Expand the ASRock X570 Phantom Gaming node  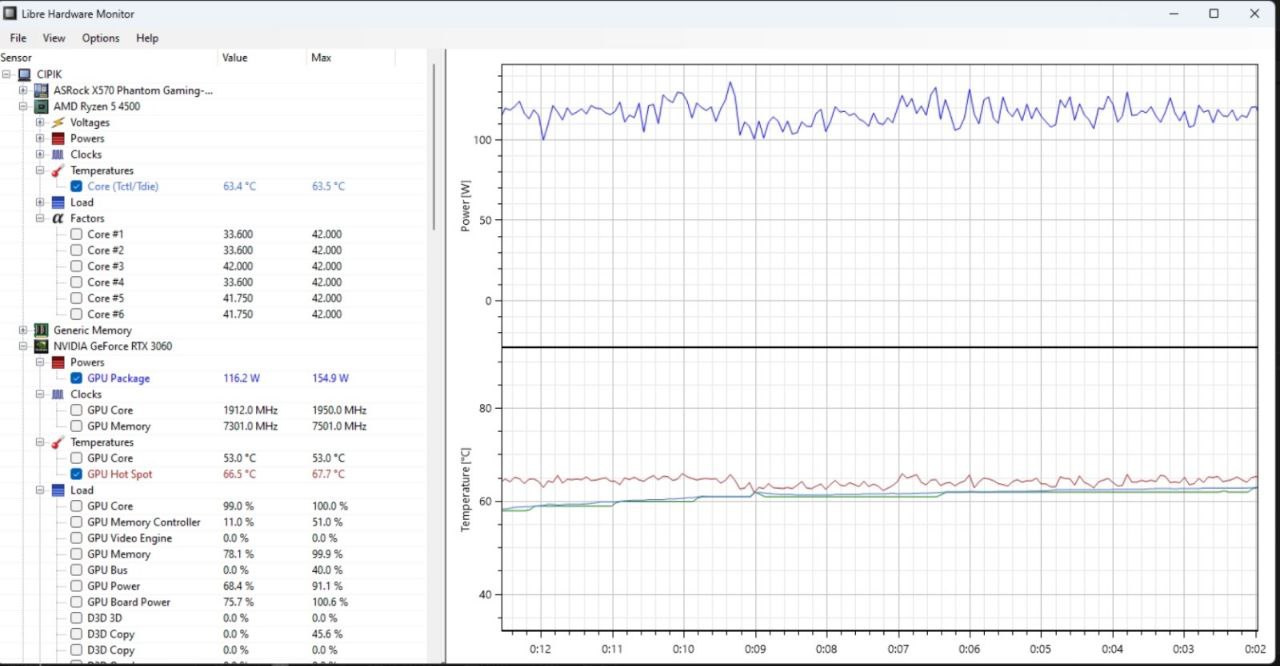23,90
